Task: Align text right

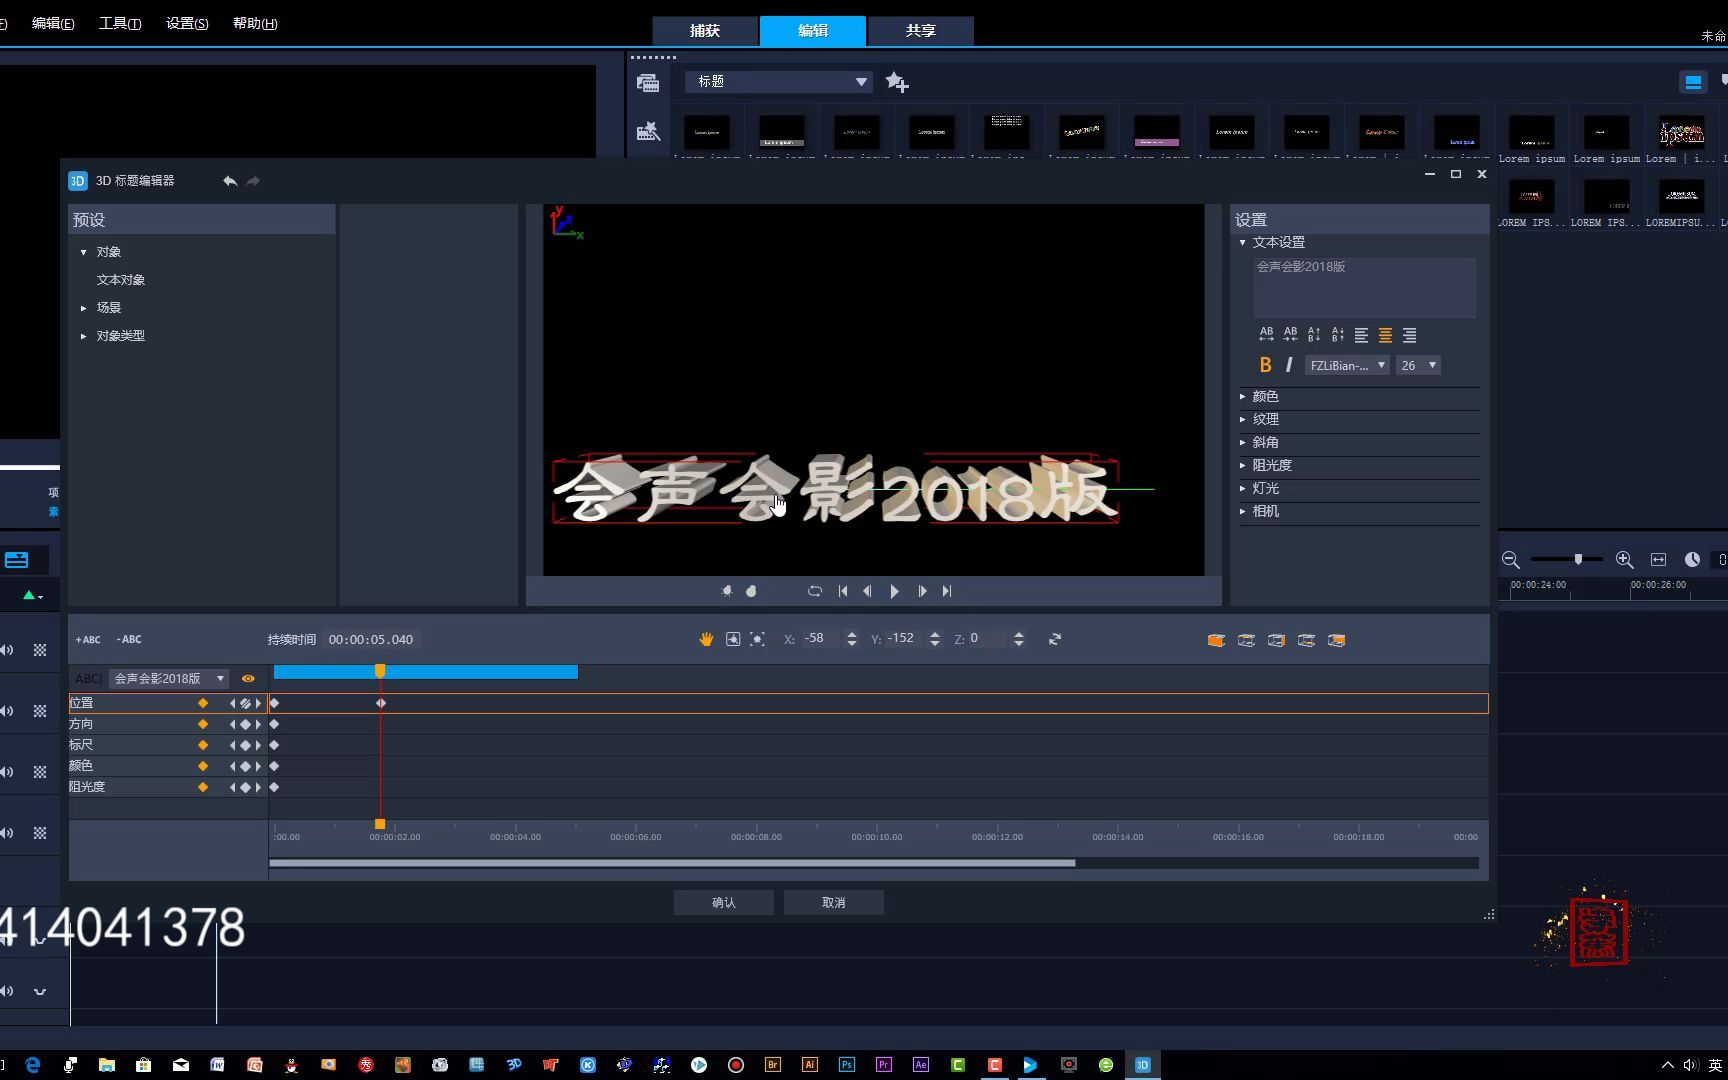Action: tap(1409, 335)
